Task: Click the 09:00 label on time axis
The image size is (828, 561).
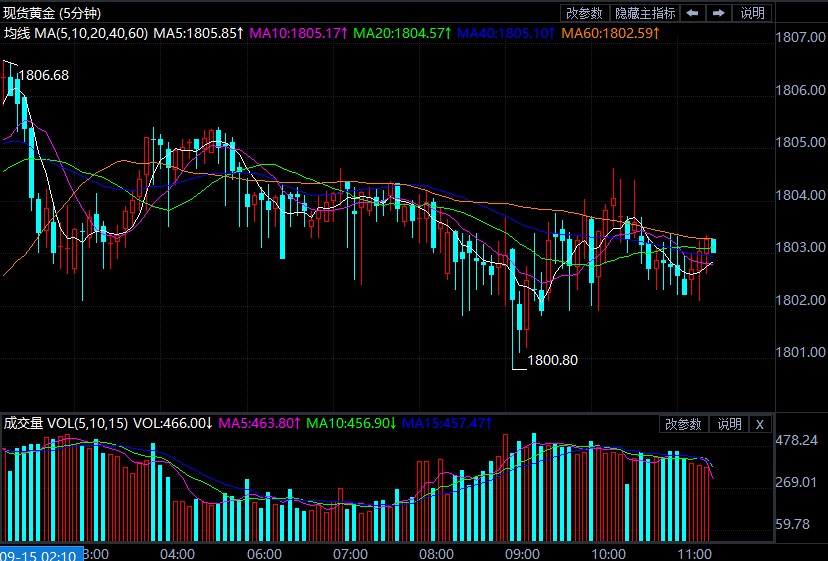Action: click(x=523, y=553)
